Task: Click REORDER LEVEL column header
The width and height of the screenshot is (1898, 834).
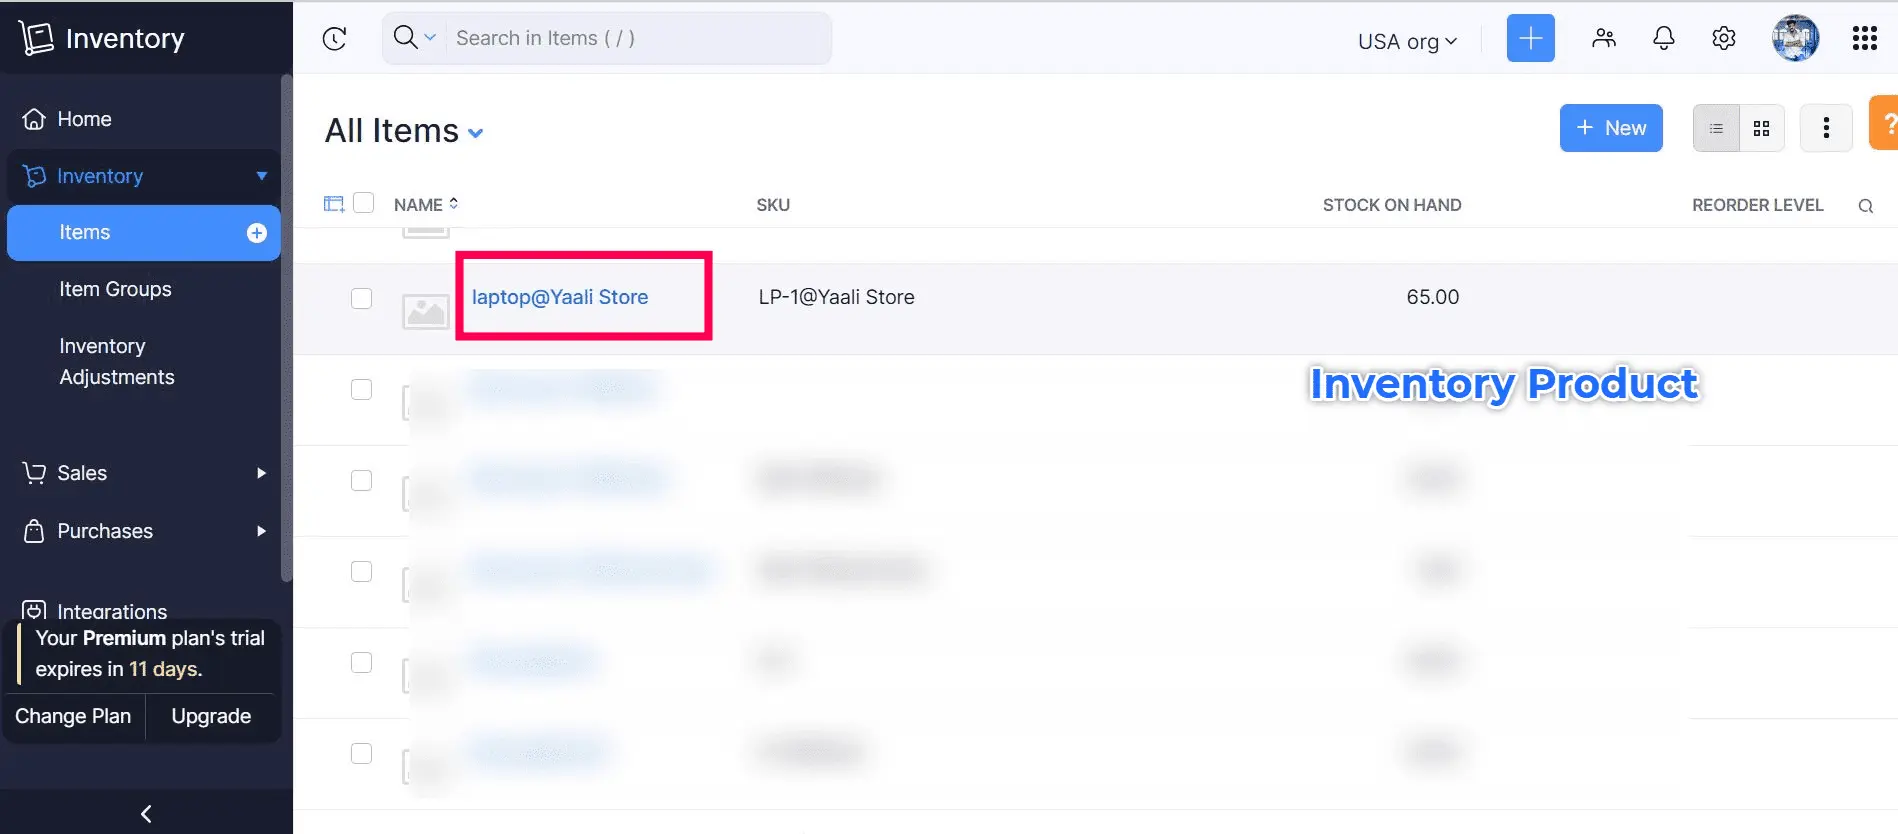Action: [x=1757, y=205]
